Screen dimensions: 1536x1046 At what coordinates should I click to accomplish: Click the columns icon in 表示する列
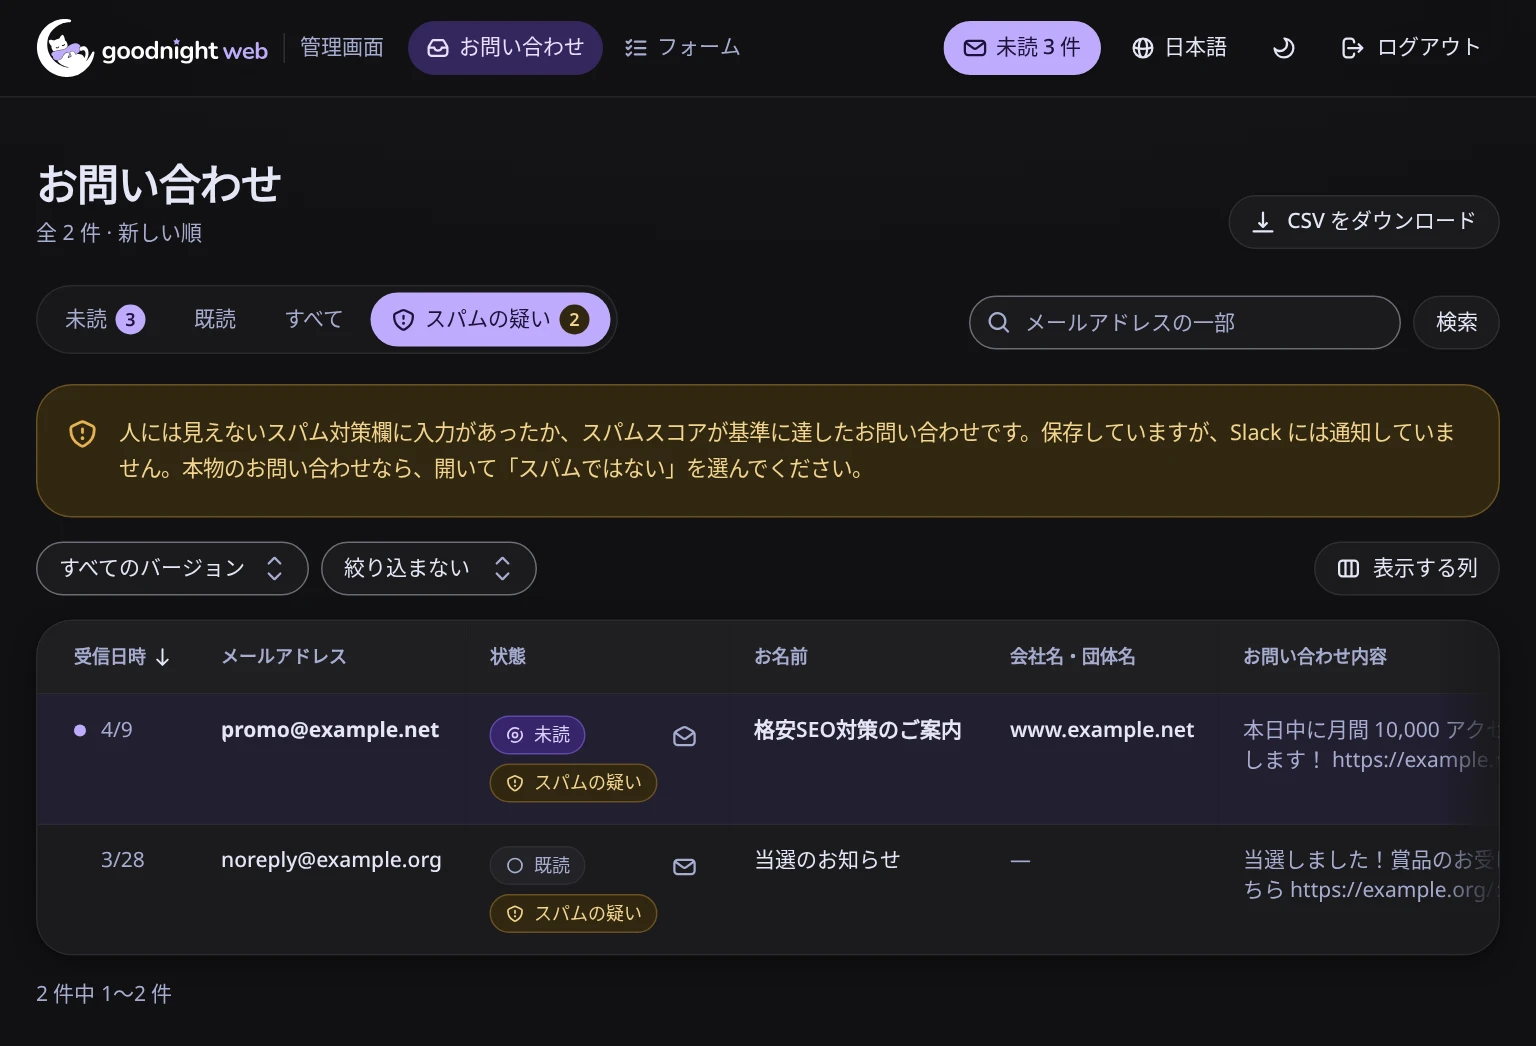click(1348, 569)
